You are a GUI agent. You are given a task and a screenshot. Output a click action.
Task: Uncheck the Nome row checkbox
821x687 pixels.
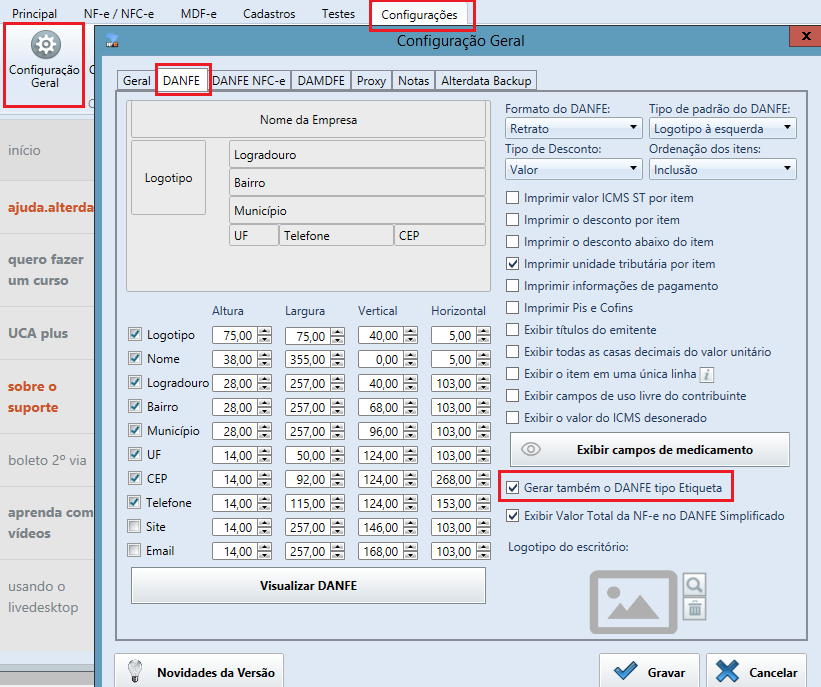[x=135, y=358]
